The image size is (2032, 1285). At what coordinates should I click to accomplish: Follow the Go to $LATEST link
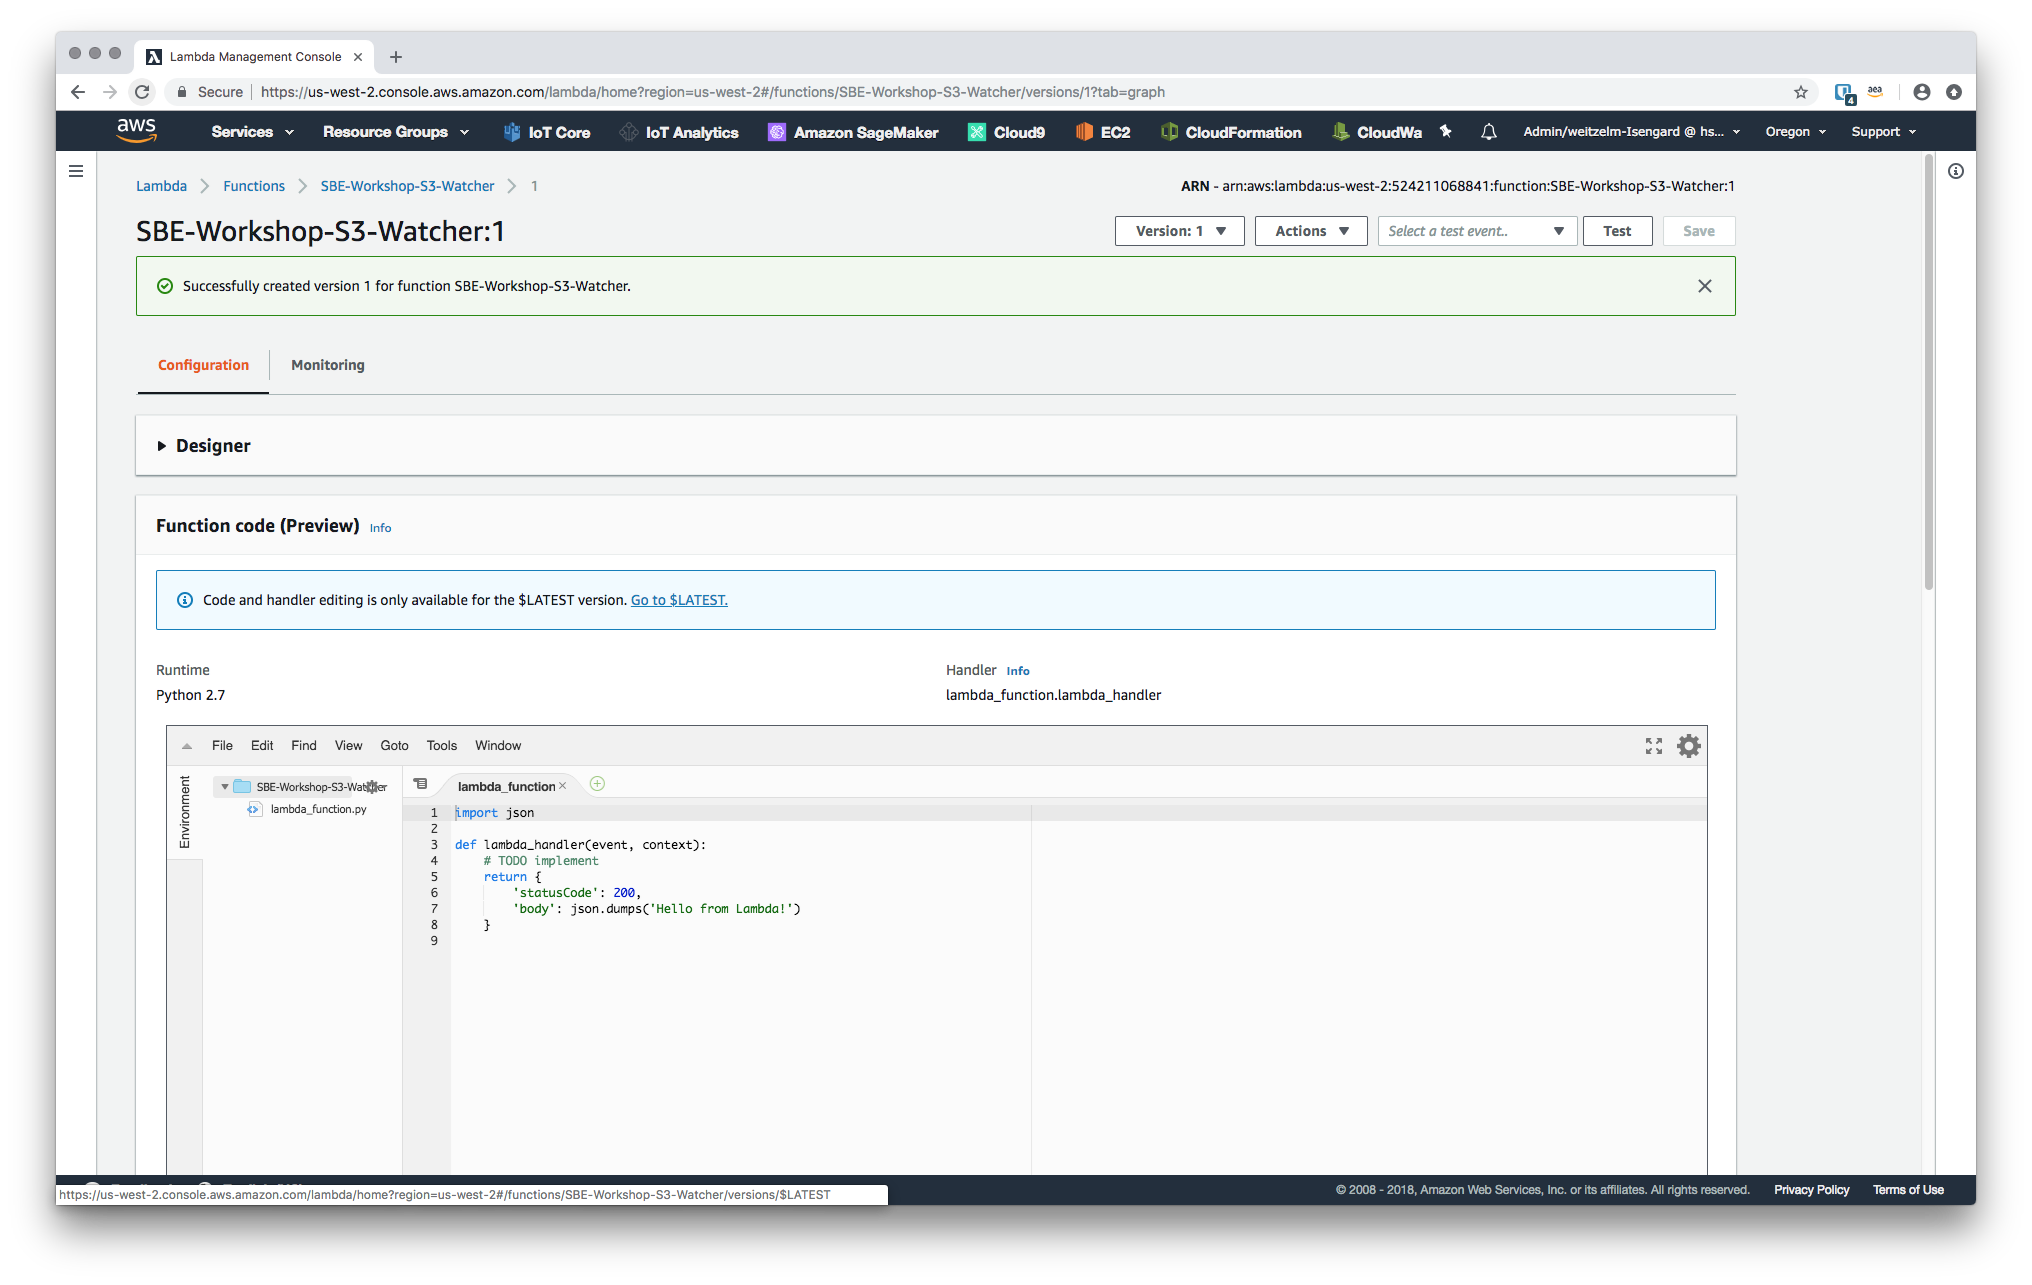coord(679,600)
